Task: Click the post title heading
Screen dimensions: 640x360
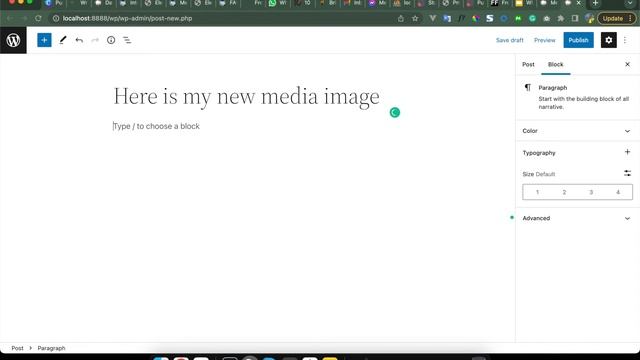Action: (247, 96)
